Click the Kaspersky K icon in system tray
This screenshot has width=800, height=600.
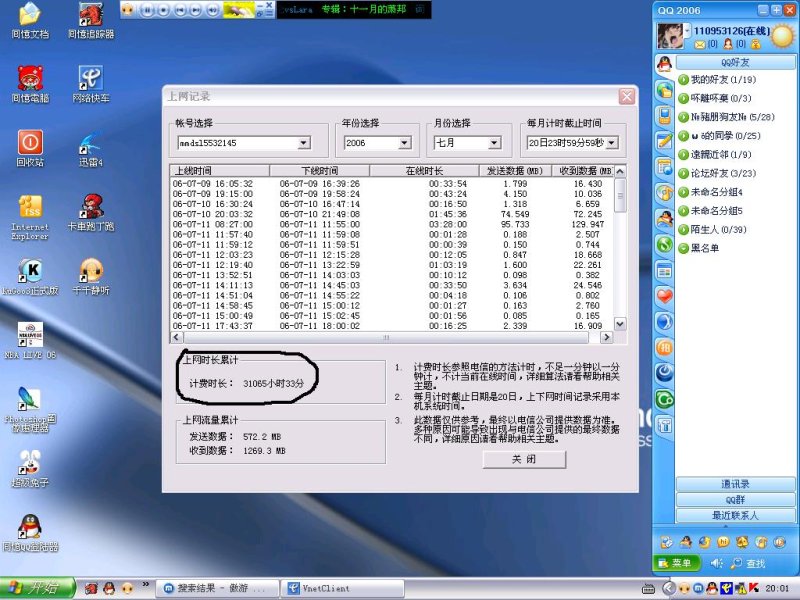point(753,588)
